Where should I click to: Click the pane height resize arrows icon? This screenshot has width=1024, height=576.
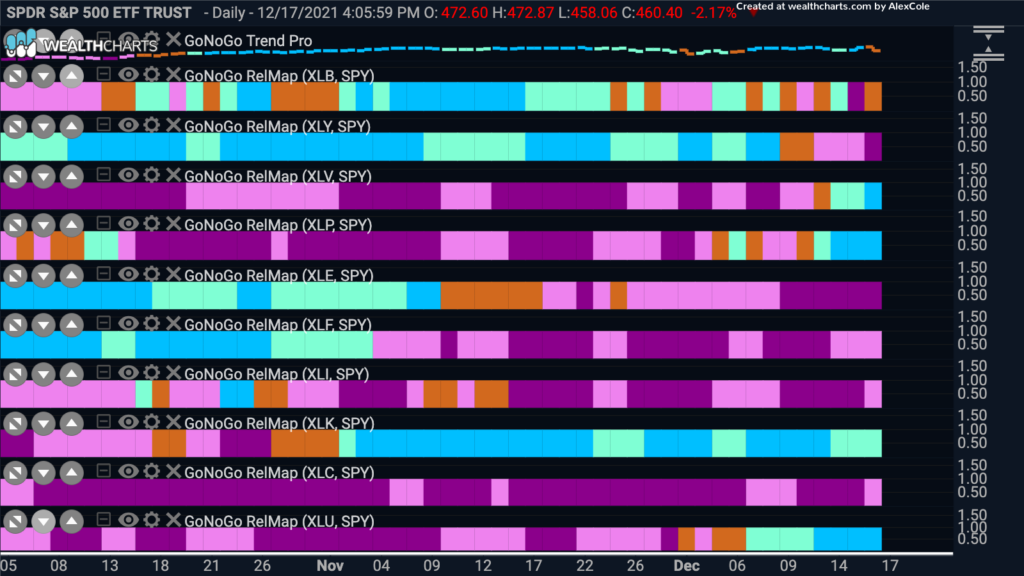[x=988, y=44]
